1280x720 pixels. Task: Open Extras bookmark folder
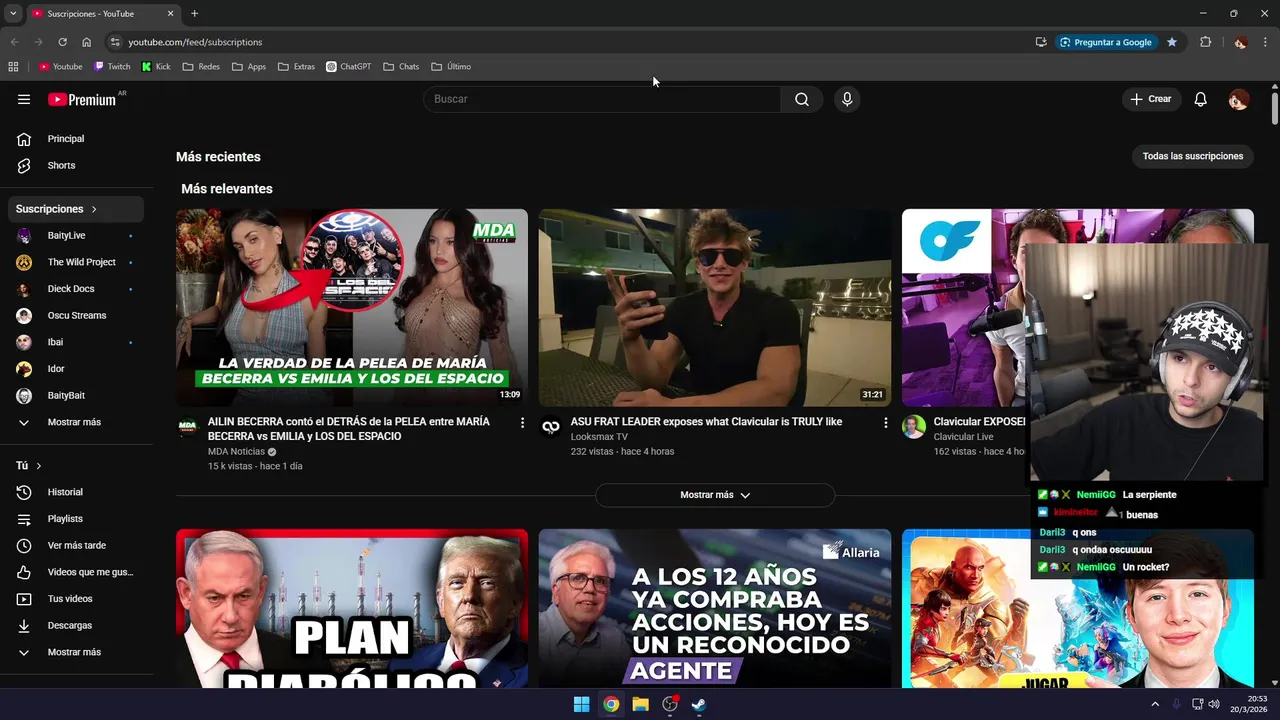click(x=296, y=67)
